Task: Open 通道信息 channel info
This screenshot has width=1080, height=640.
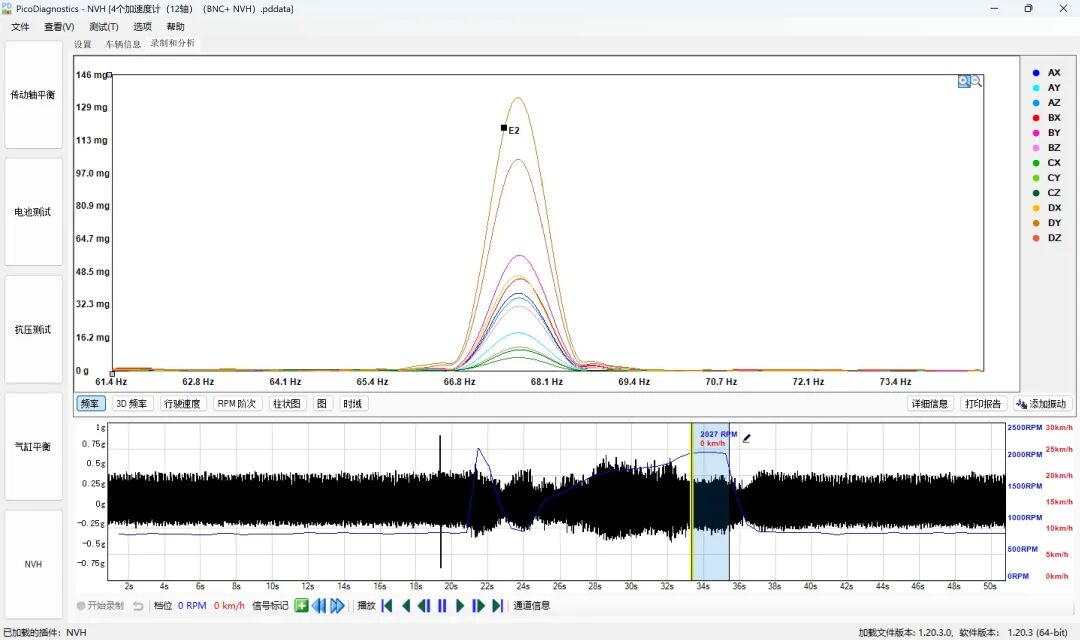Action: click(532, 606)
